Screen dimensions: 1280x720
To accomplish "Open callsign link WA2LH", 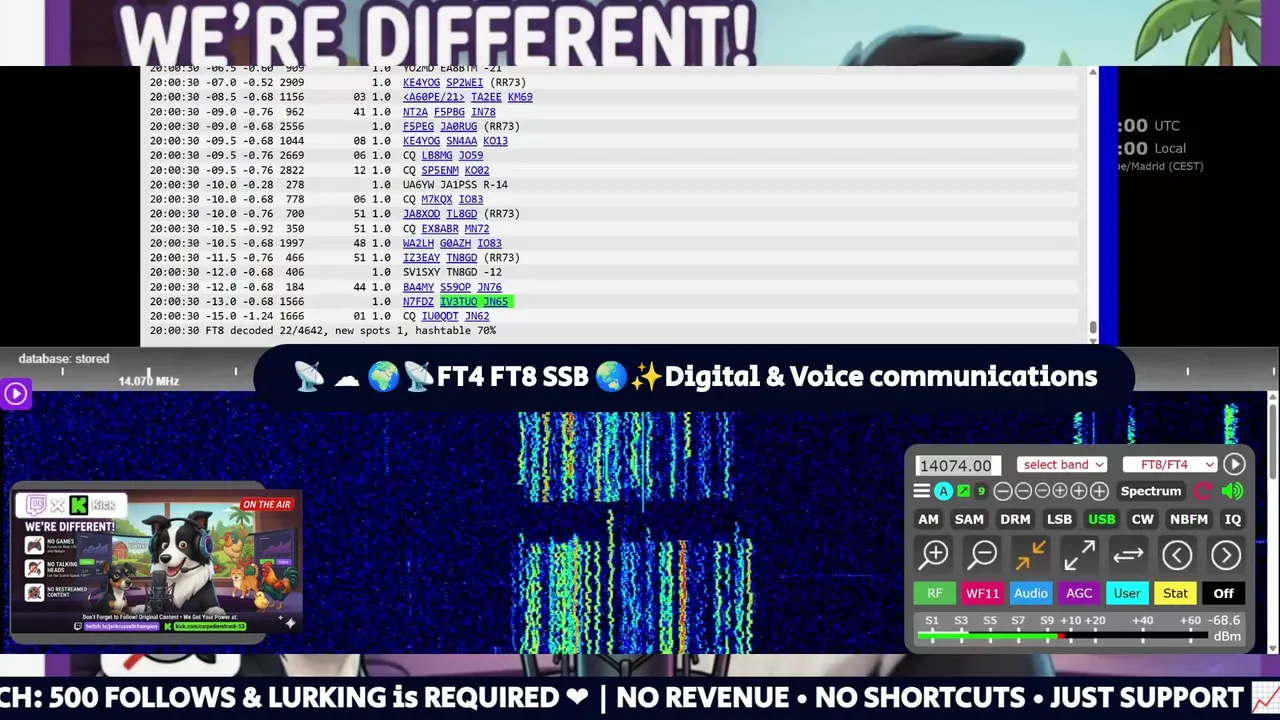I will 418,243.
